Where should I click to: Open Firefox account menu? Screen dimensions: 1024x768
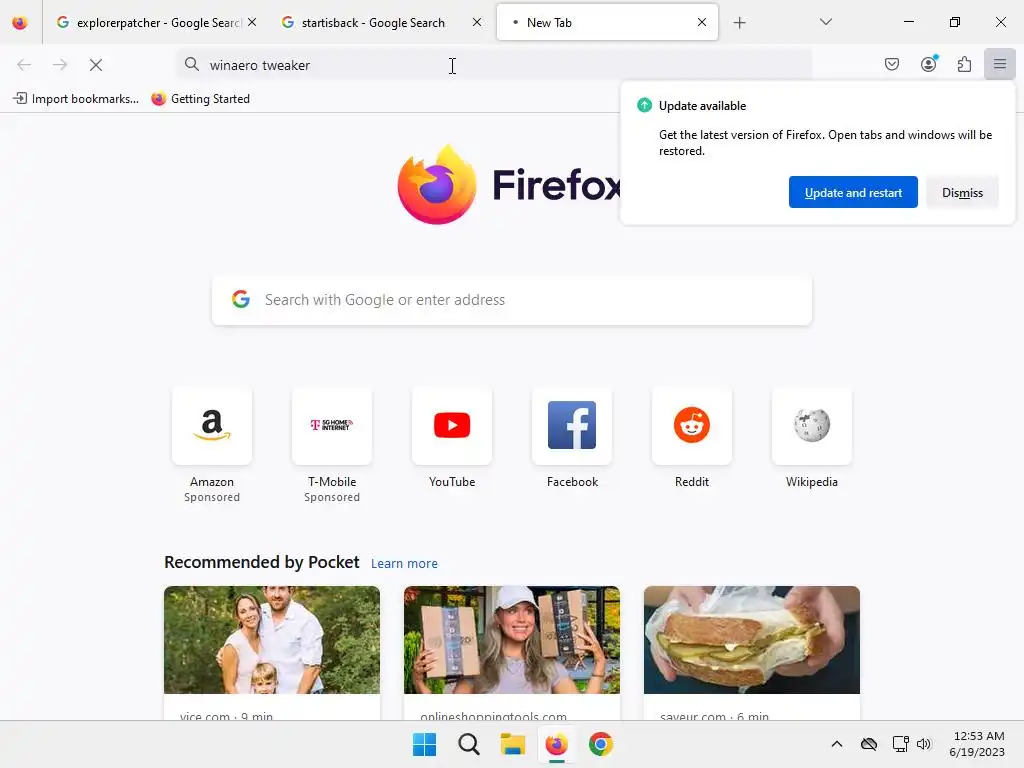point(929,64)
